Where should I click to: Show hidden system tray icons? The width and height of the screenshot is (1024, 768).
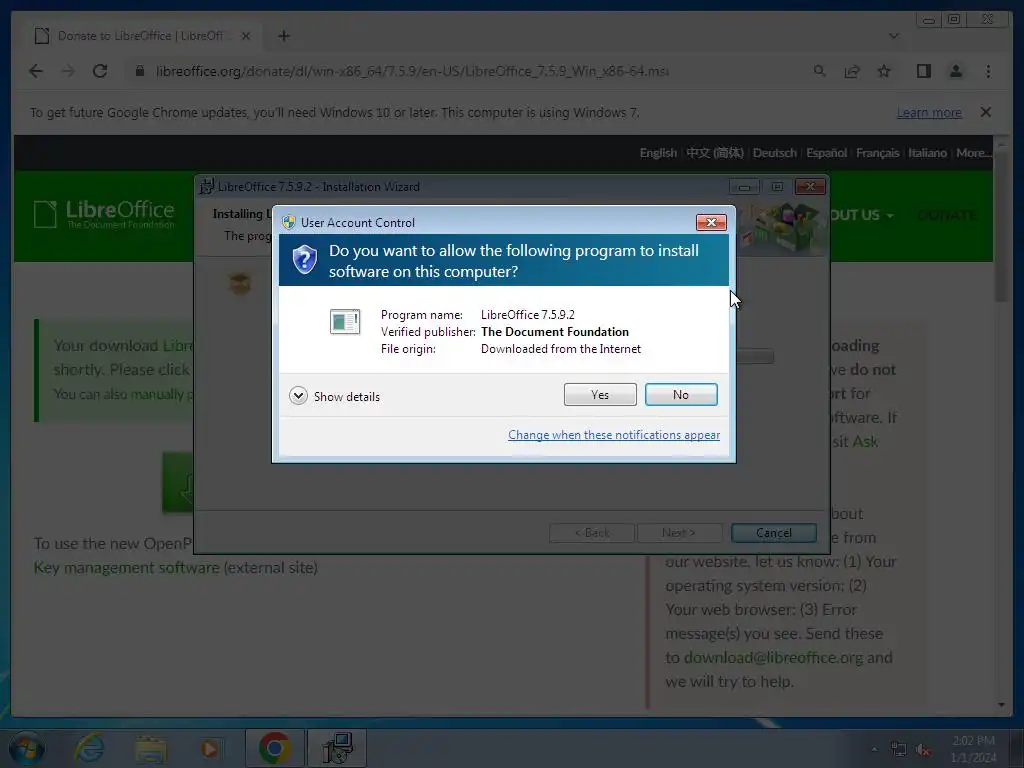pos(874,749)
